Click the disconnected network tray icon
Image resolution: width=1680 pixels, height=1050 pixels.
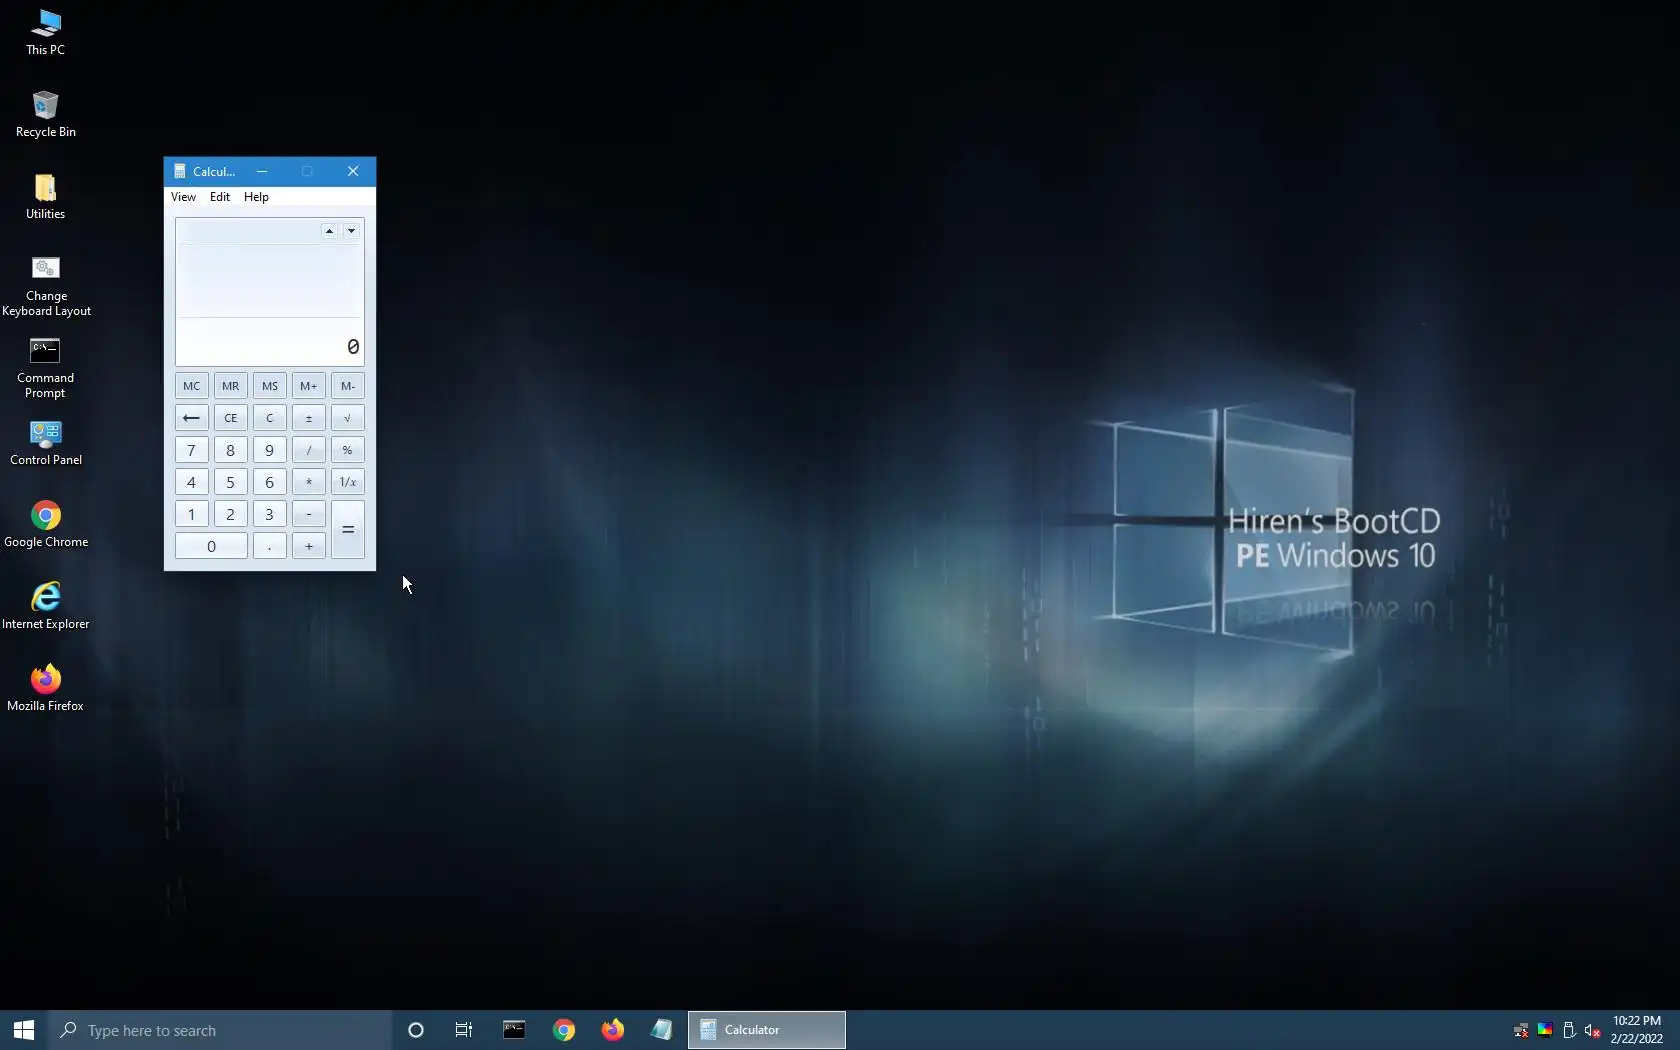click(1521, 1030)
